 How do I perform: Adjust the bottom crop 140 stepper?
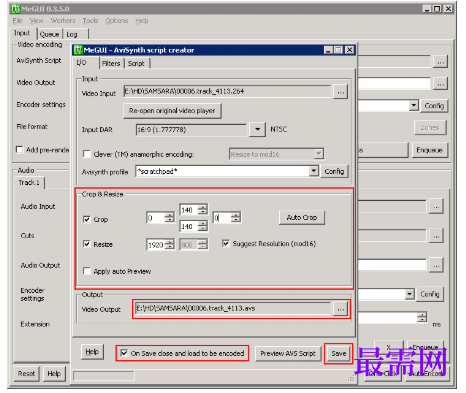tap(202, 226)
